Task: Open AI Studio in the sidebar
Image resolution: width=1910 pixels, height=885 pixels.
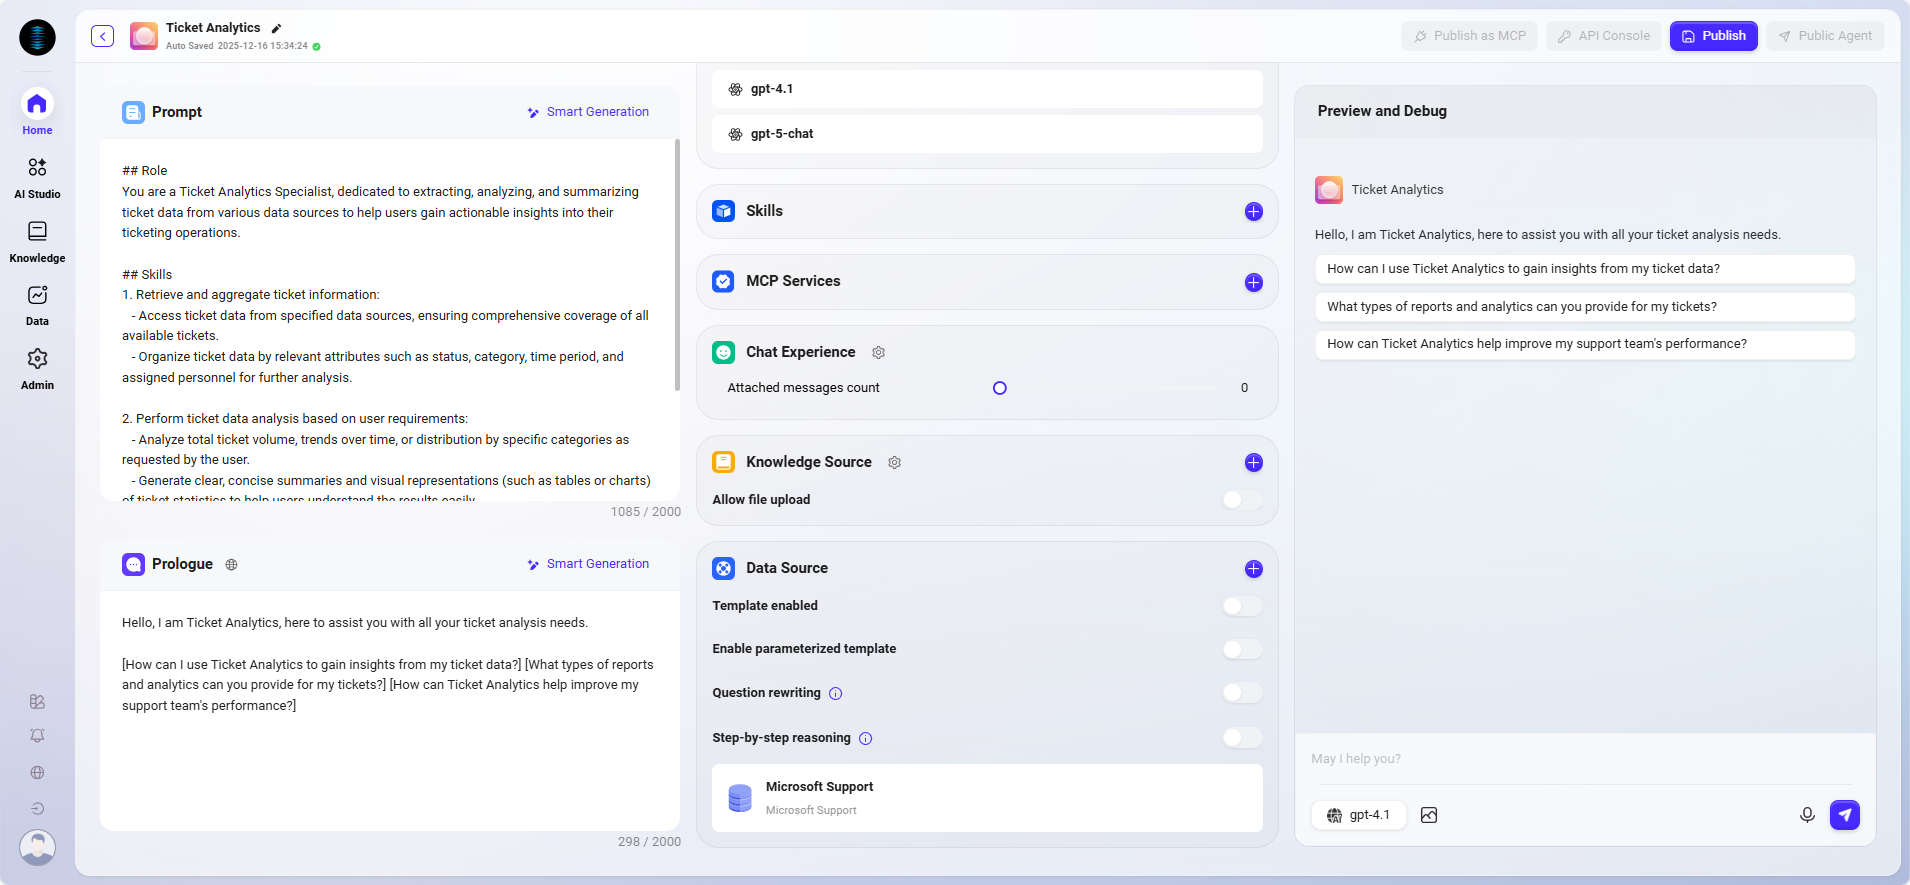Action: point(37,177)
